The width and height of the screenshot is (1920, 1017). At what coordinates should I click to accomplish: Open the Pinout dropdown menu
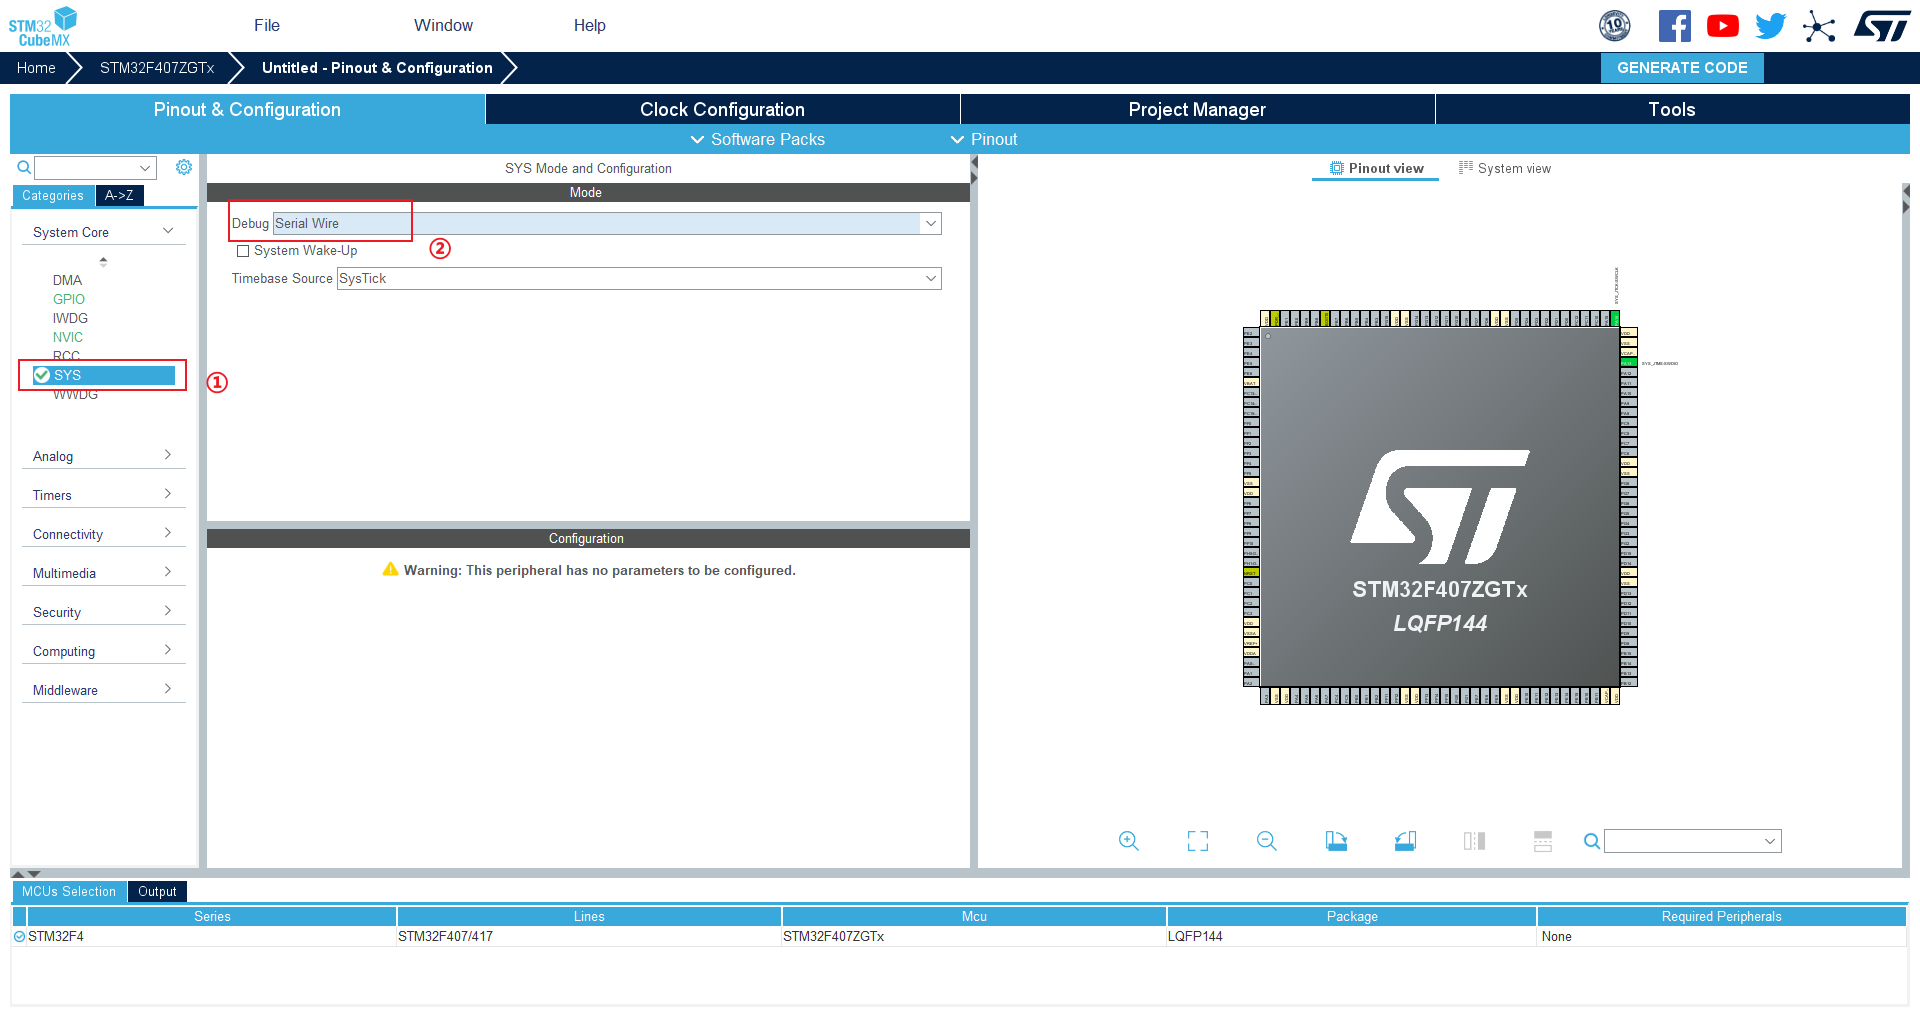coord(984,140)
